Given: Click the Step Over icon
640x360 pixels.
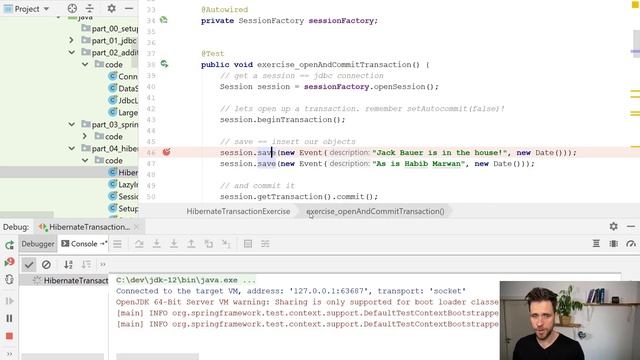Looking at the screenshot, I should [x=139, y=244].
